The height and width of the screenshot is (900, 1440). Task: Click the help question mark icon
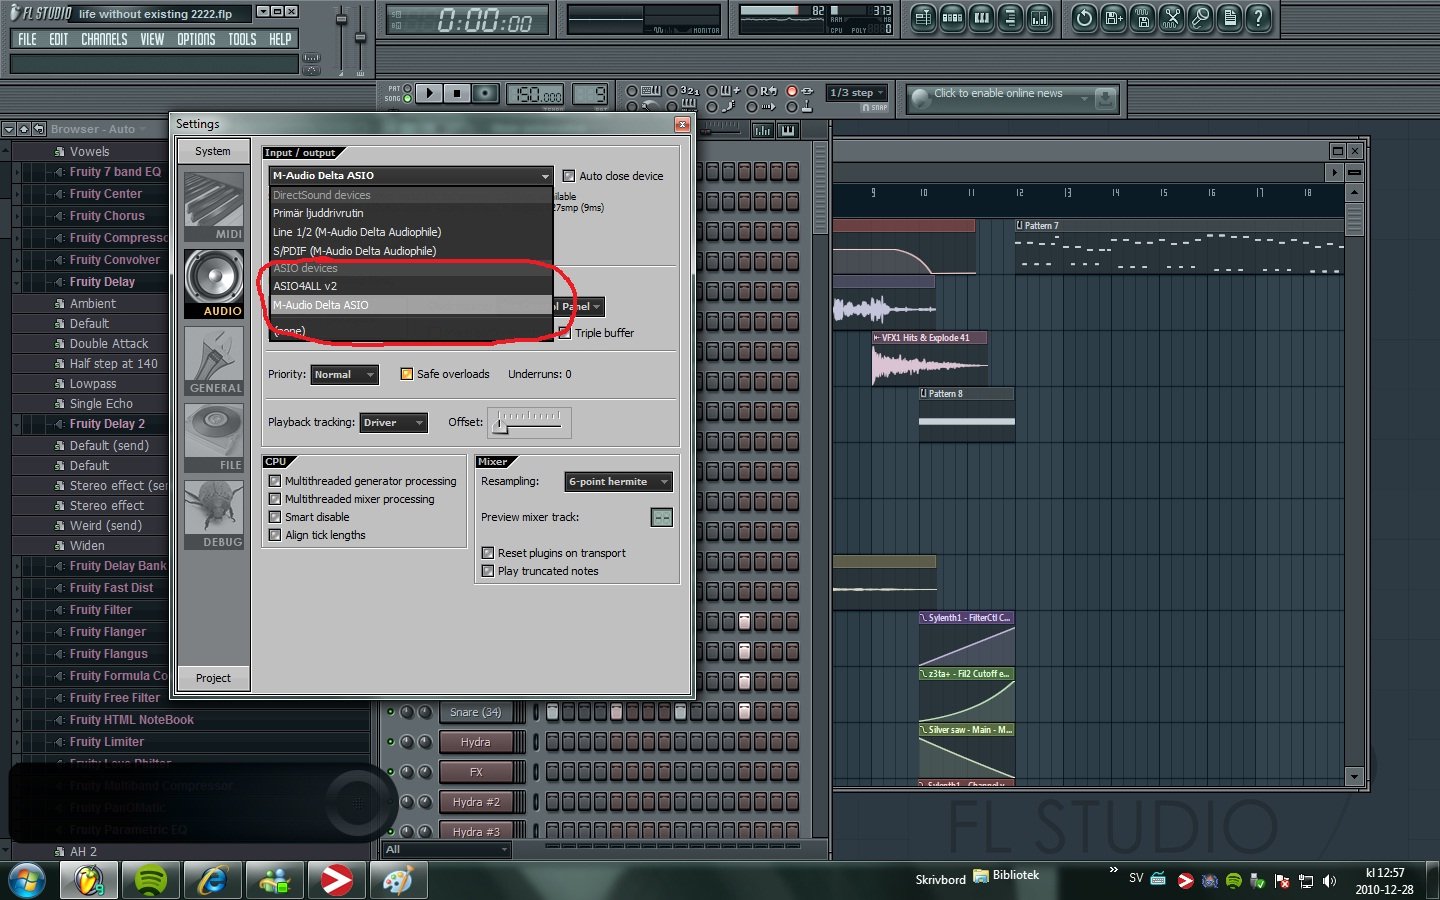1258,17
